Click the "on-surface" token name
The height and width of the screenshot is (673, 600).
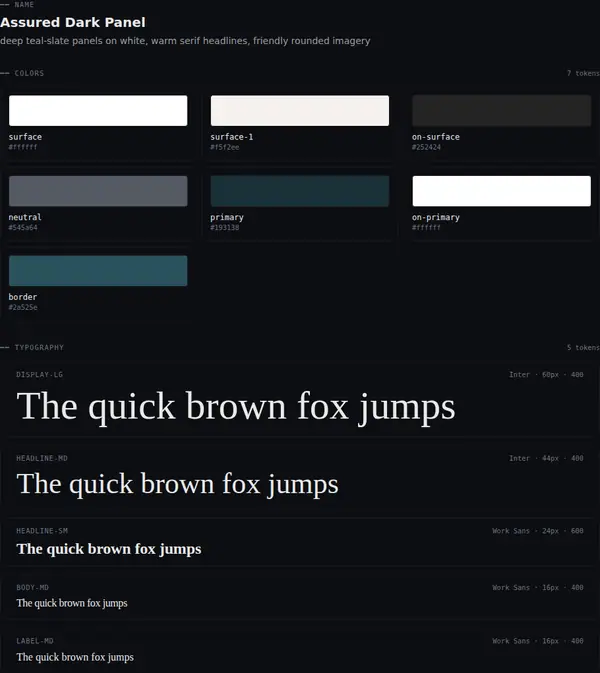436,137
